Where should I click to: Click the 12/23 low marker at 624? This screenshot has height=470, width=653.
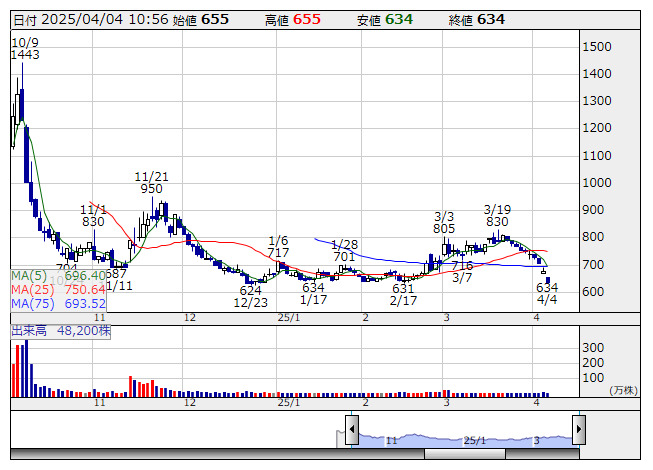tap(251, 296)
